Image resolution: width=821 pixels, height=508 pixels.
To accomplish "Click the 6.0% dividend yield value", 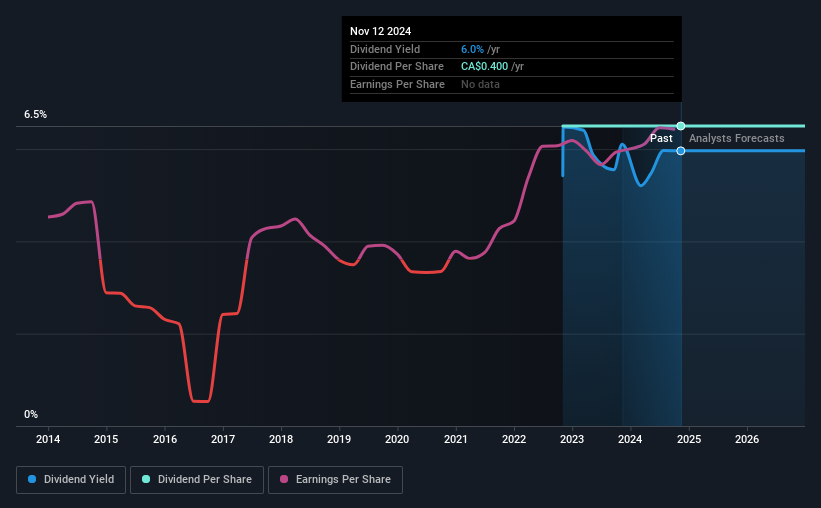I will click(x=472, y=49).
